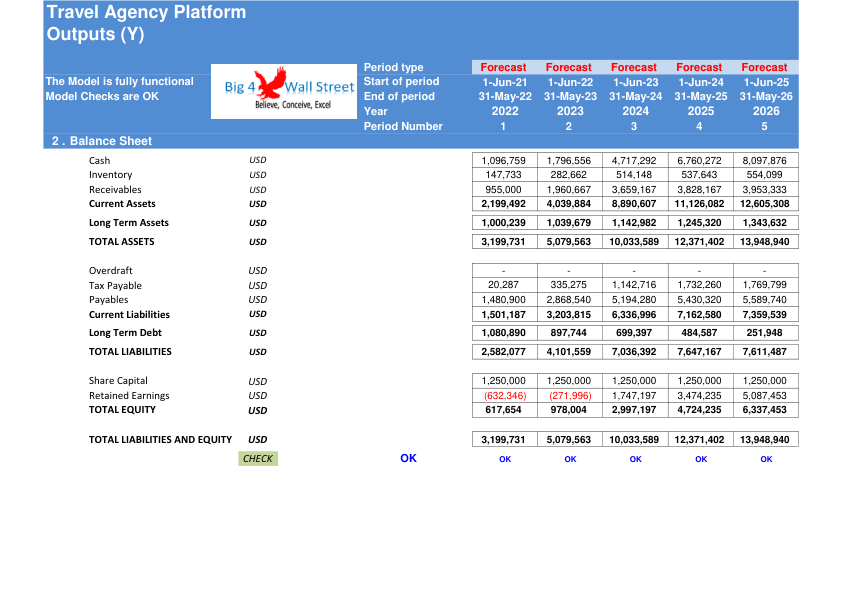Click the TOTAL ASSETS row label
This screenshot has width=842, height=596.
pyautogui.click(x=121, y=242)
